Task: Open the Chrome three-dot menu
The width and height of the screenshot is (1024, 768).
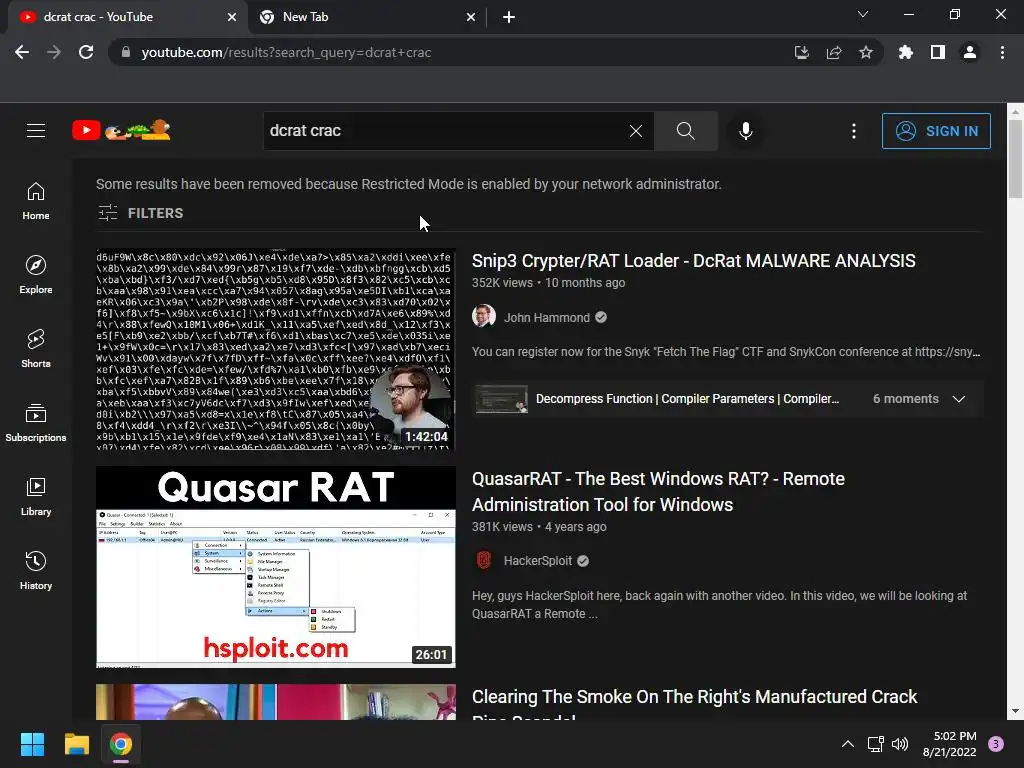Action: pos(1002,52)
